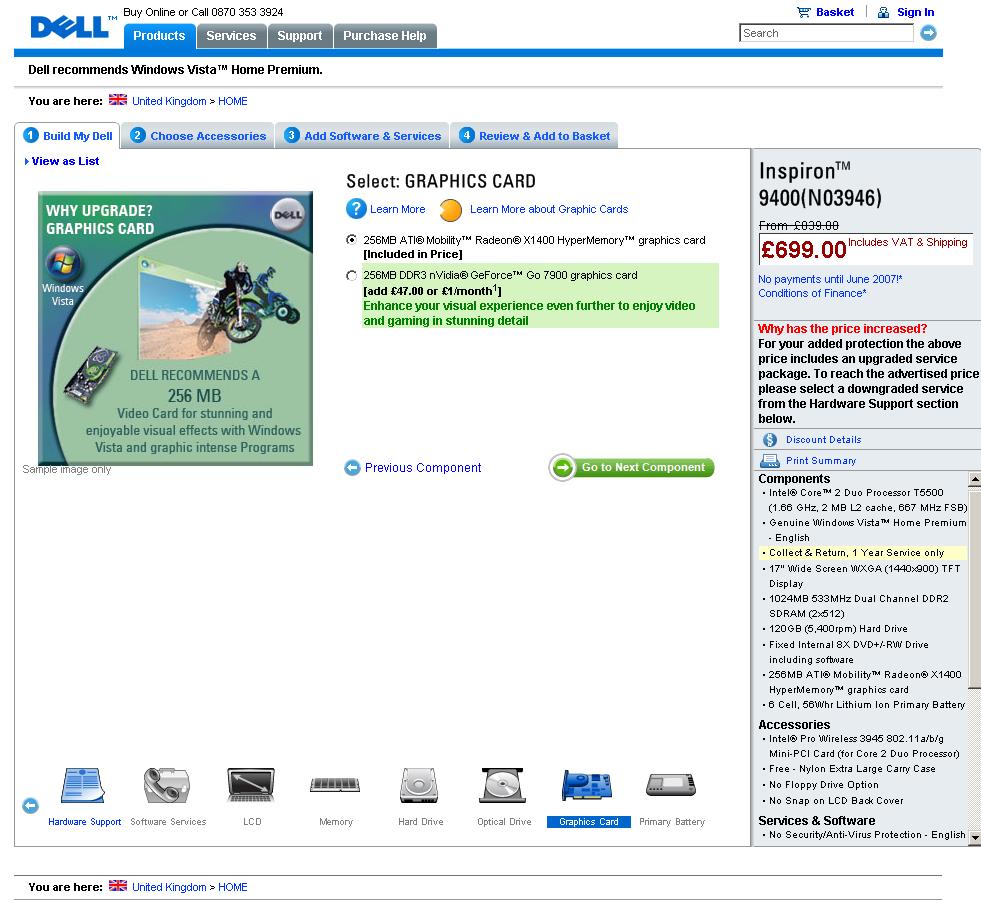Click the £699.00 price text
This screenshot has height=904, width=981.
tap(803, 250)
